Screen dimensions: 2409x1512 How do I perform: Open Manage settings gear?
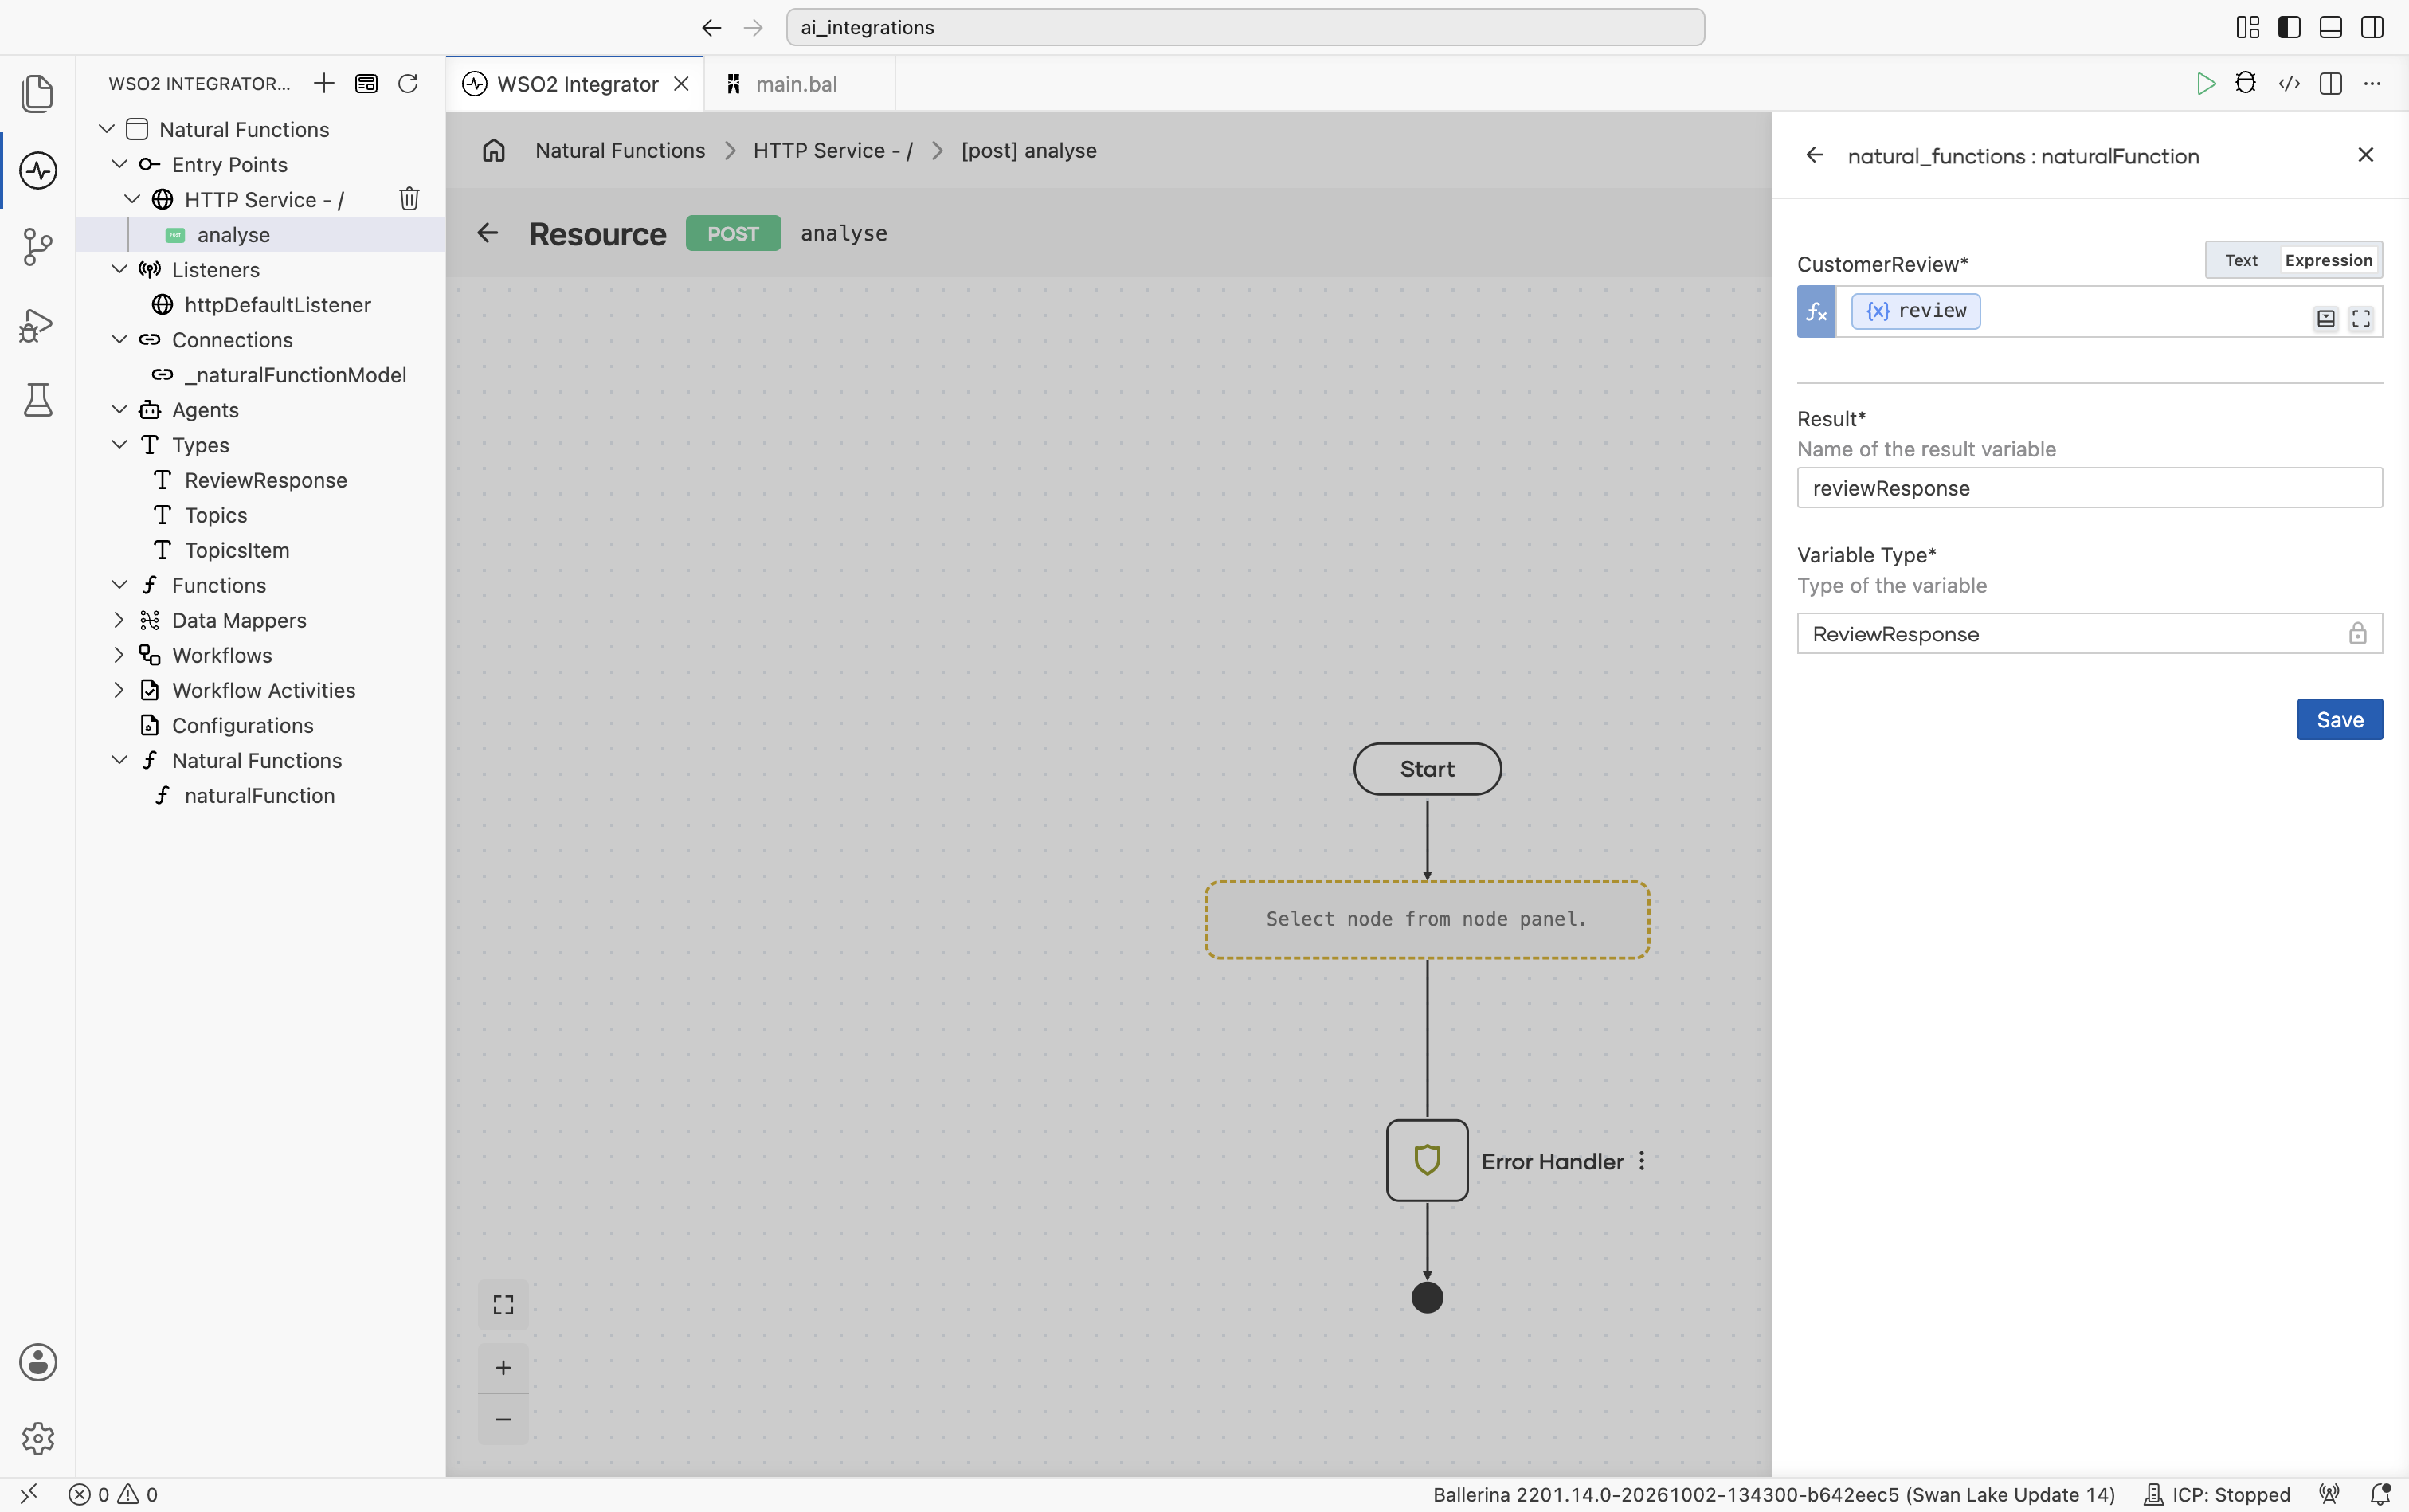point(38,1438)
